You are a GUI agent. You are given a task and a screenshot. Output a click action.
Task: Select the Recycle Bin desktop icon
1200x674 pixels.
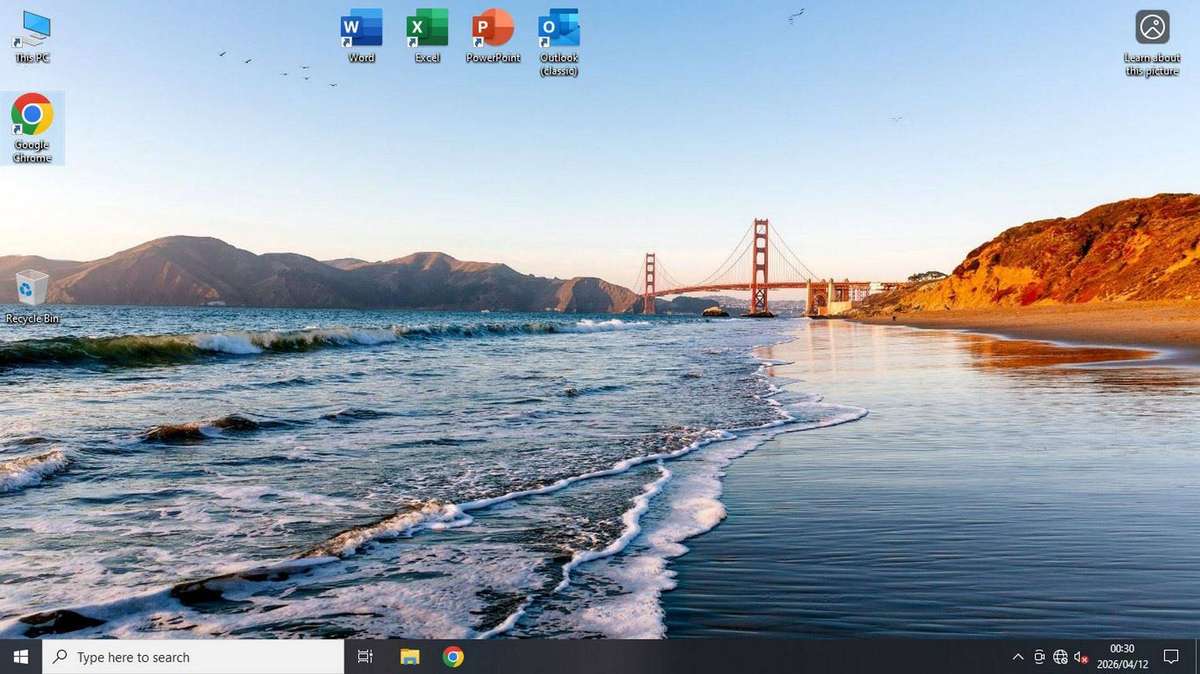click(32, 297)
